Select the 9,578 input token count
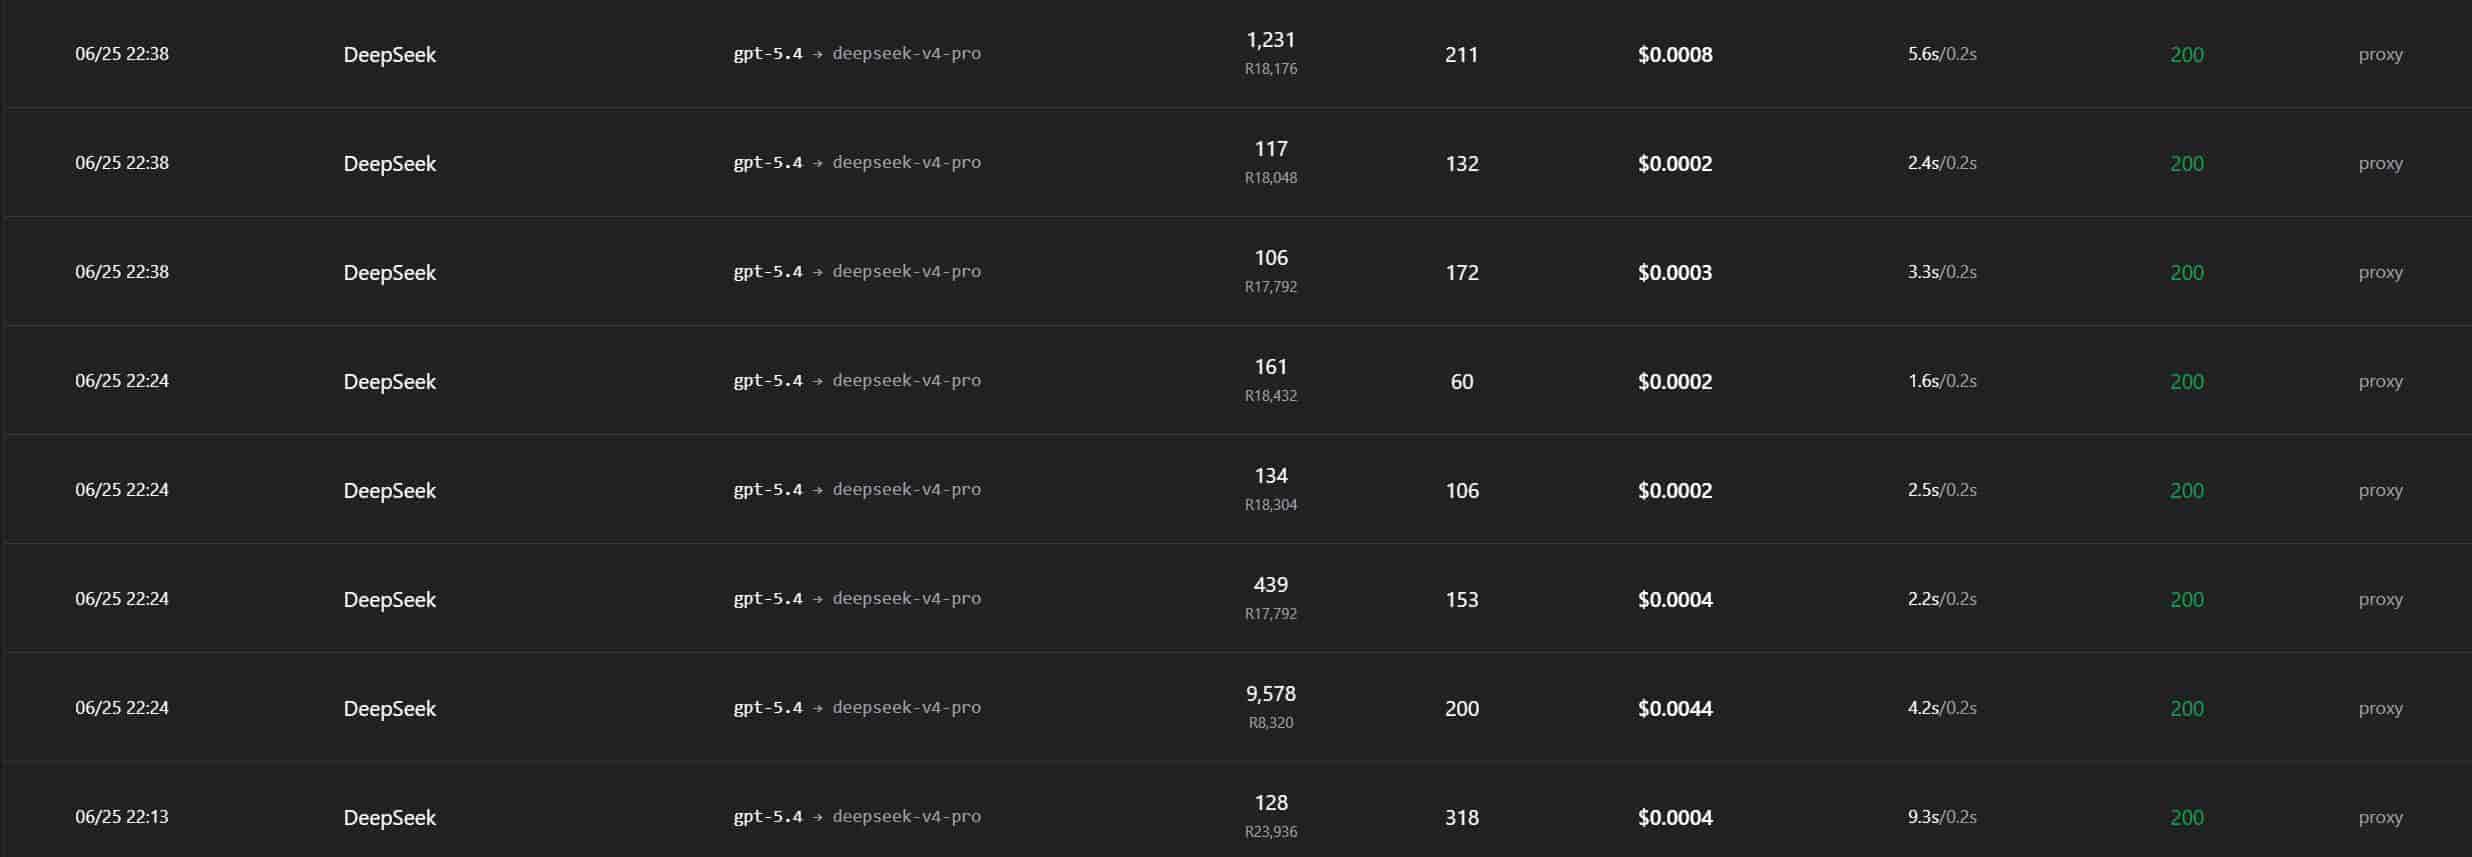2472x857 pixels. tap(1271, 694)
